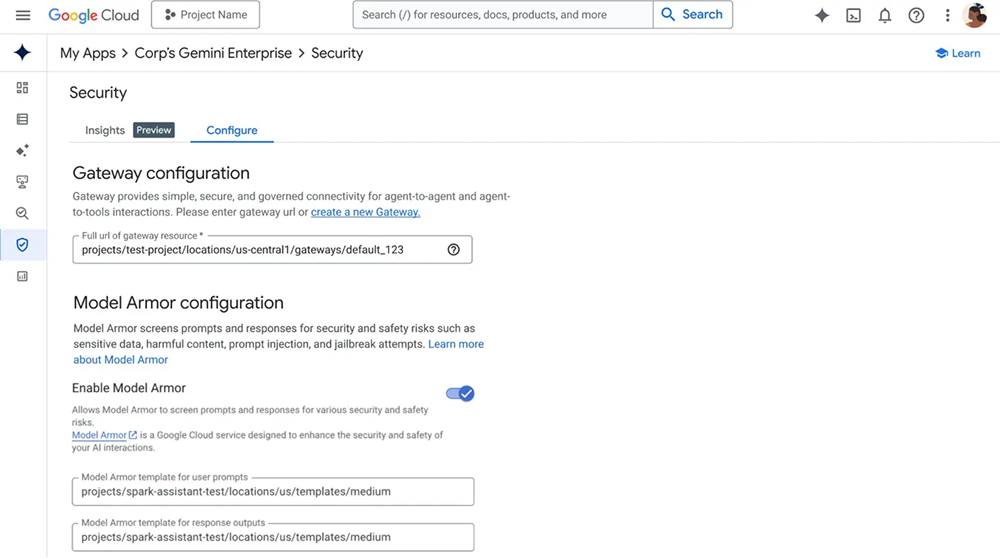Open the search analytics sidebar icon
The width and height of the screenshot is (1000, 558).
(22, 213)
